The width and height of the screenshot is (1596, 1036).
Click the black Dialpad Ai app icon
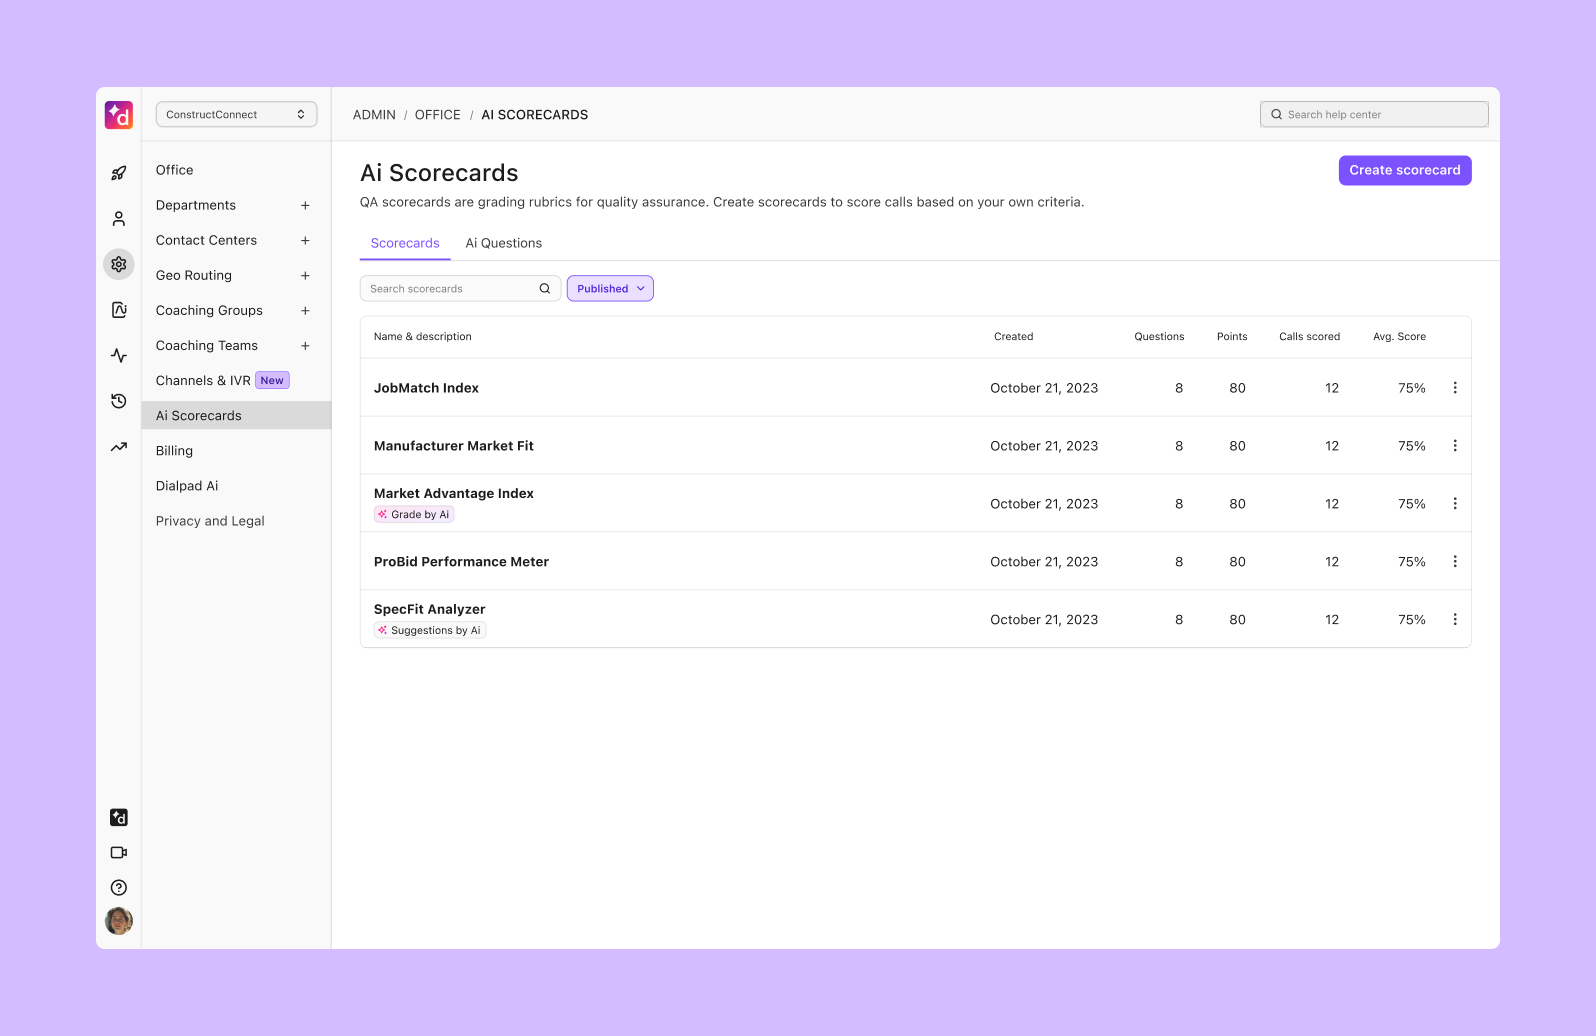(119, 817)
